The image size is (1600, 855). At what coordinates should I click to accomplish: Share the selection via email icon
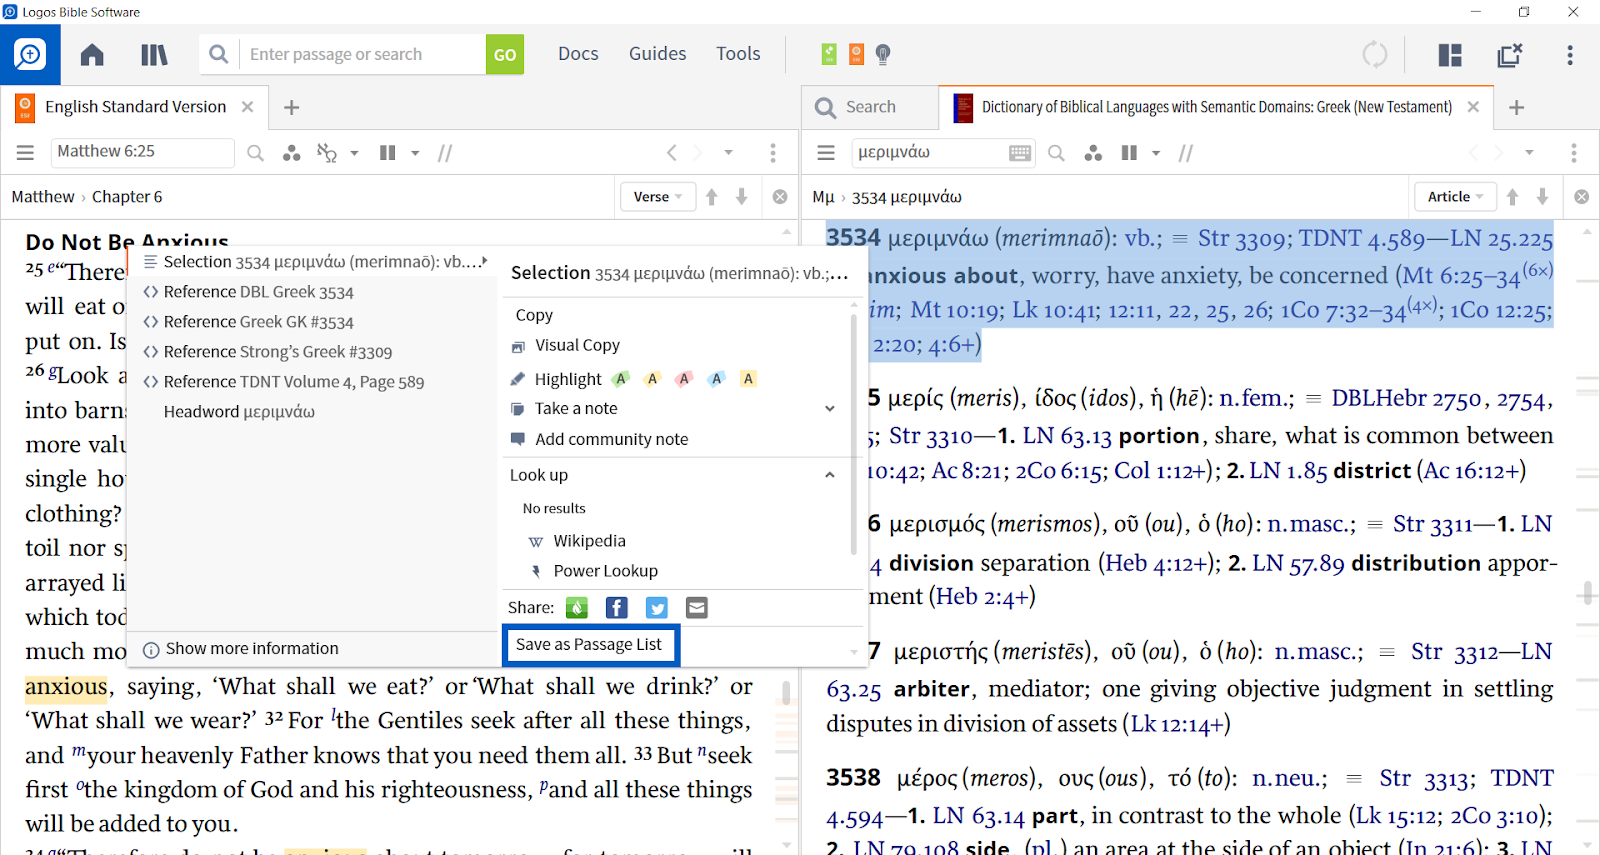coord(697,607)
